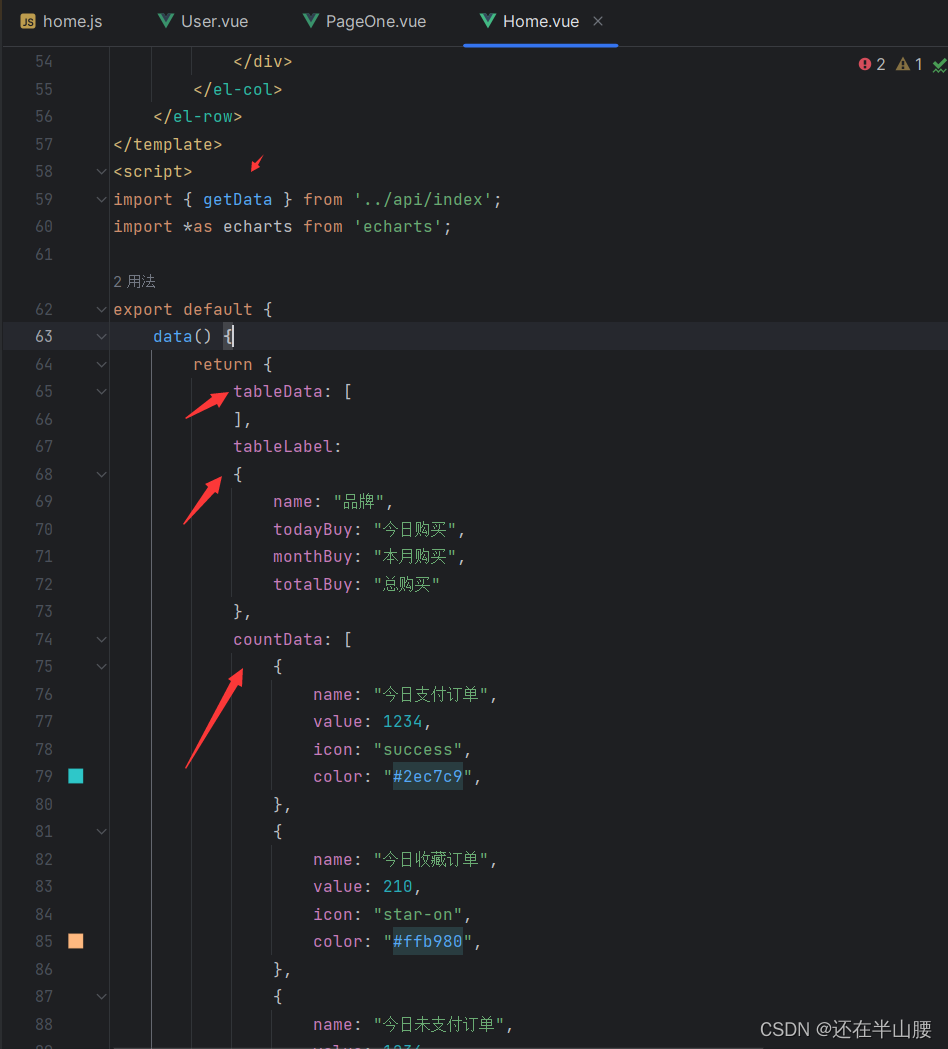948x1049 pixels.
Task: Click the JavaScript icon on the home.js tab
Action: (x=28, y=20)
